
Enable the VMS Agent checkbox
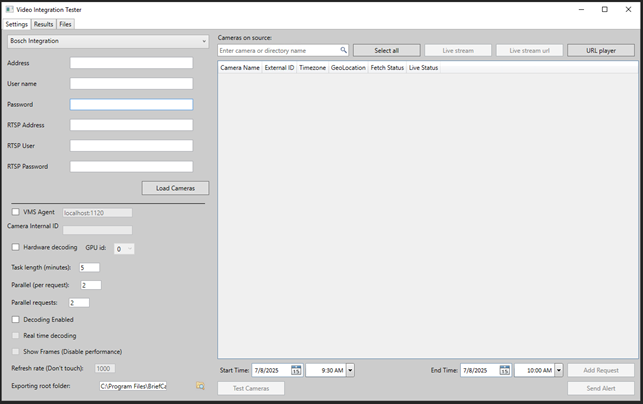click(x=16, y=212)
